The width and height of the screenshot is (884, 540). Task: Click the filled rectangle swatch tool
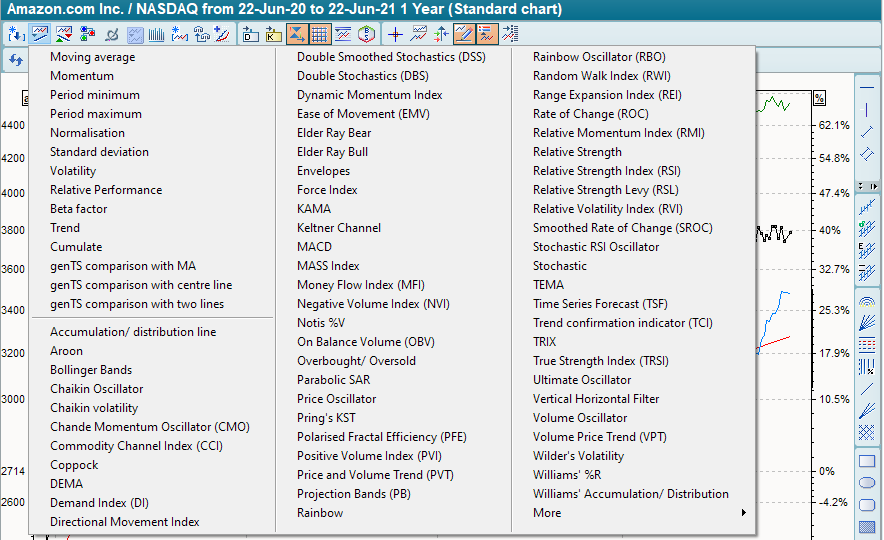[x=867, y=526]
